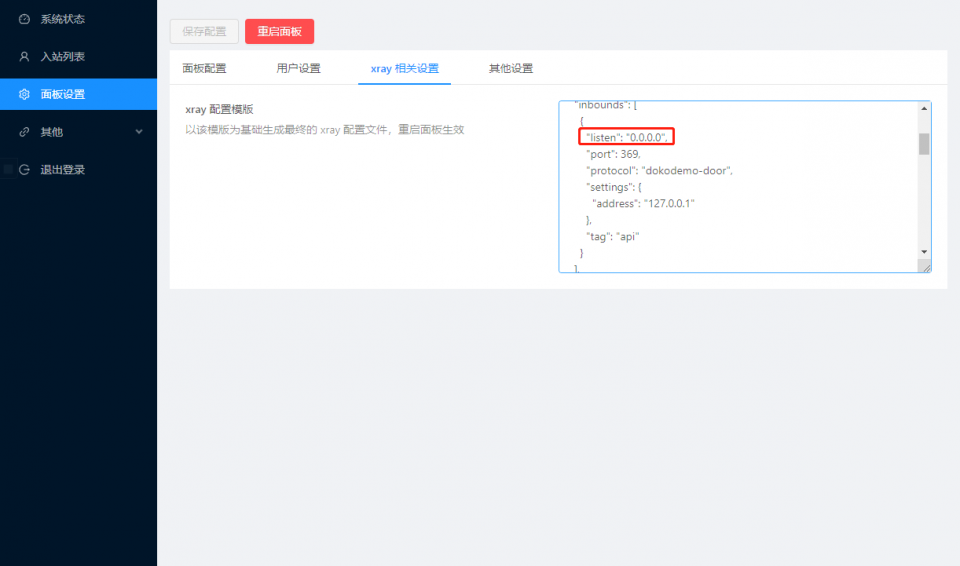Click the 保存配置 button
The image size is (960, 566).
pos(204,31)
